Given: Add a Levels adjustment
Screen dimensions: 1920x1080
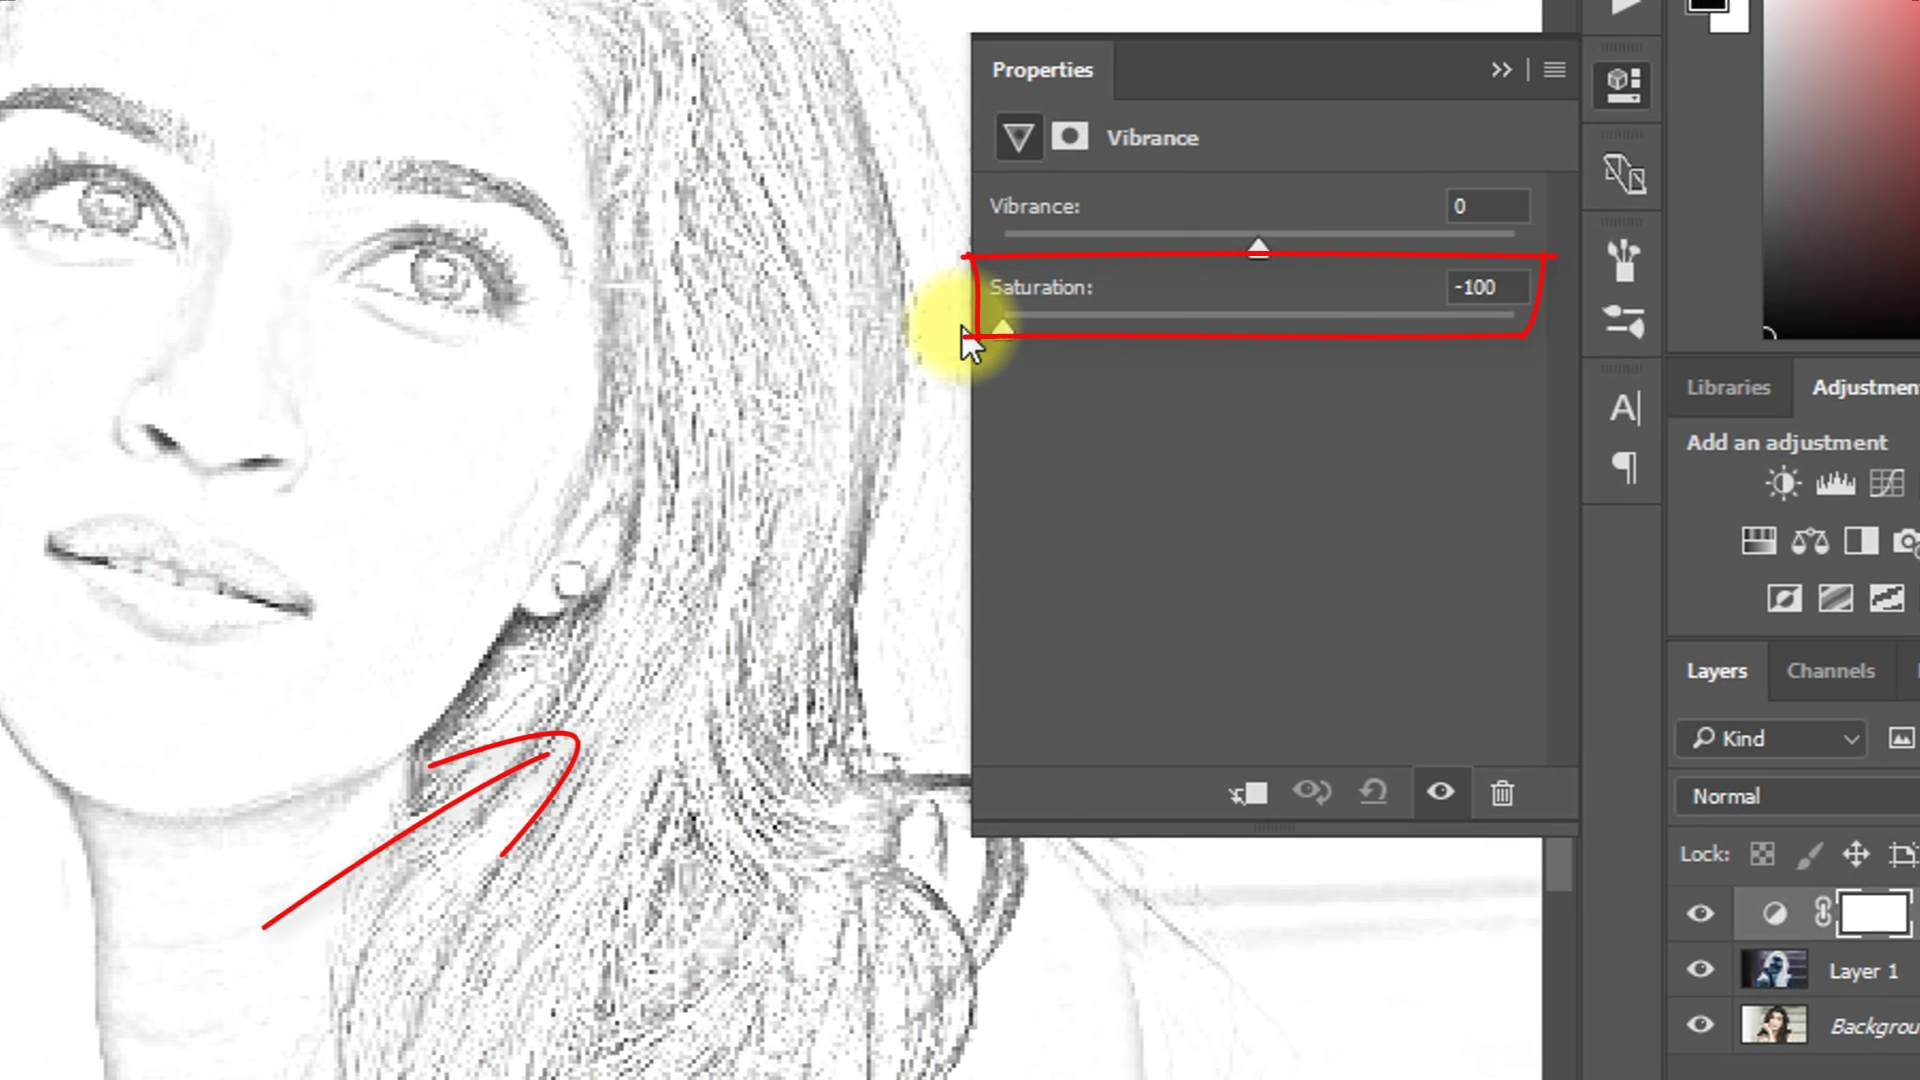Looking at the screenshot, I should tap(1835, 483).
